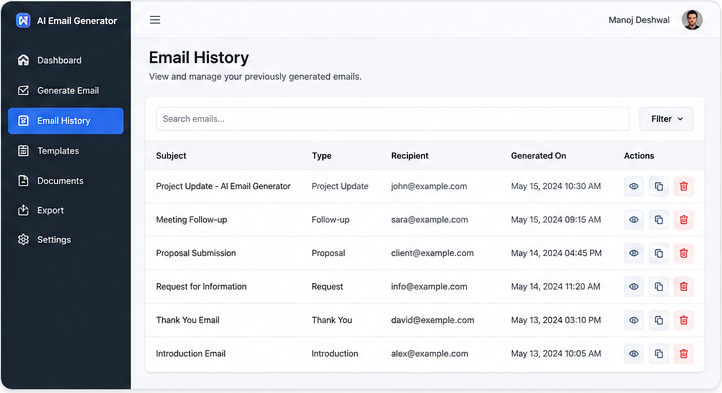Click the date May 13, 2024 03:10 PM
This screenshot has width=722, height=393.
pos(556,320)
